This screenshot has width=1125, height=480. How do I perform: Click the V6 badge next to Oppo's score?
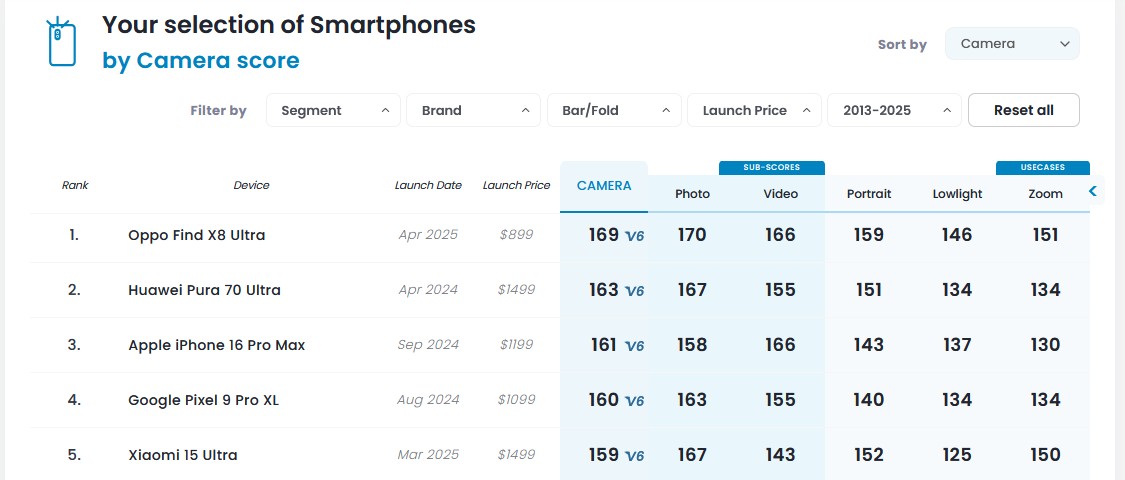tap(634, 236)
